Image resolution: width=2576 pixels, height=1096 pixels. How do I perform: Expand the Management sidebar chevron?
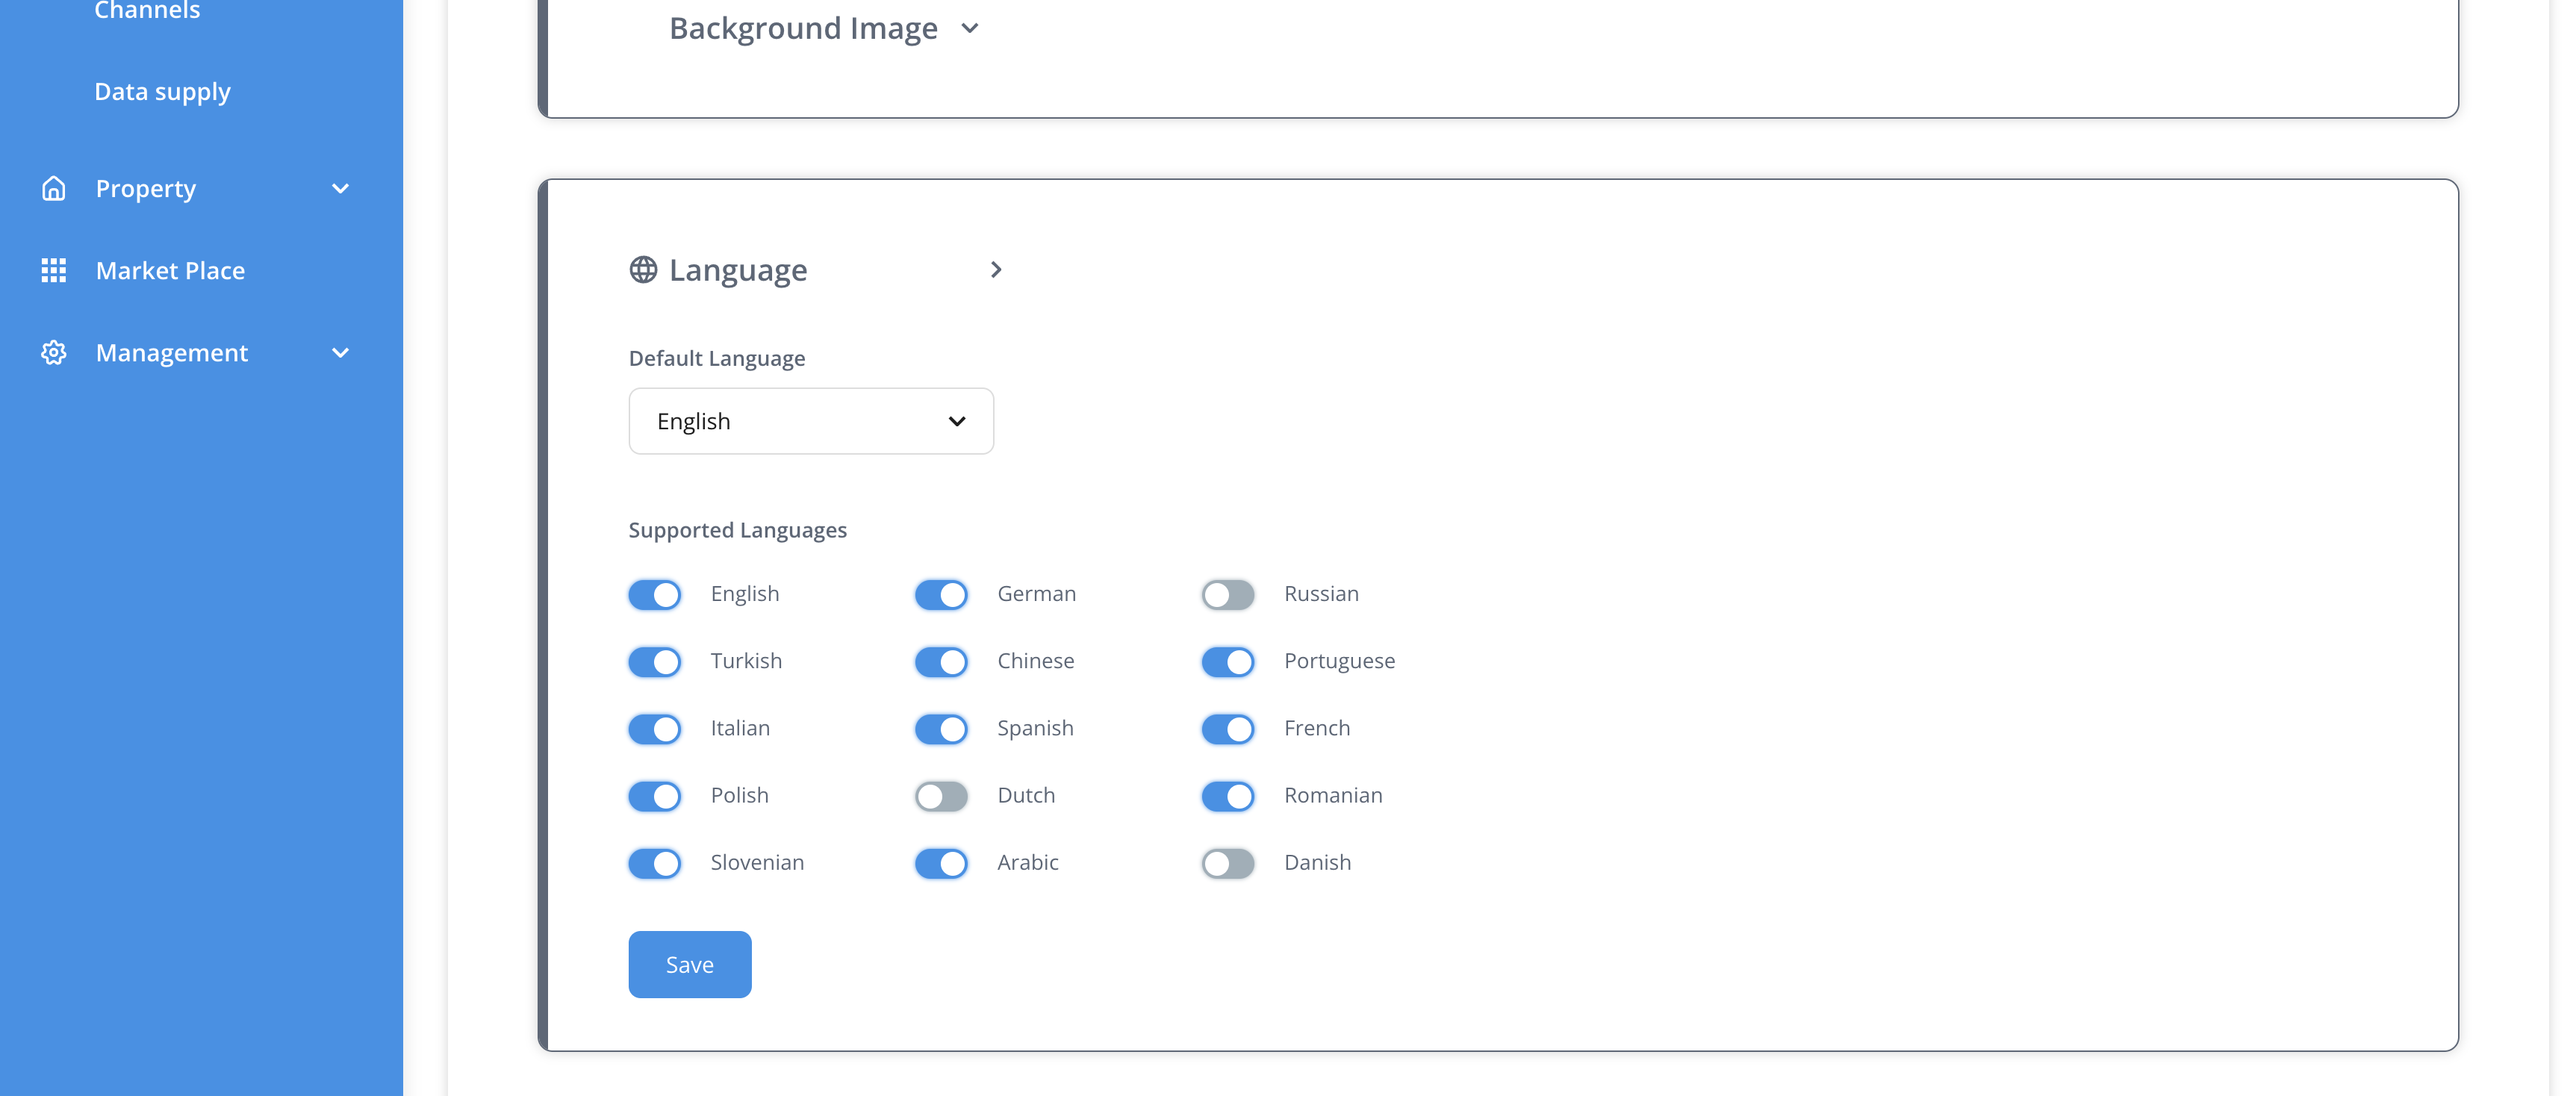click(340, 352)
